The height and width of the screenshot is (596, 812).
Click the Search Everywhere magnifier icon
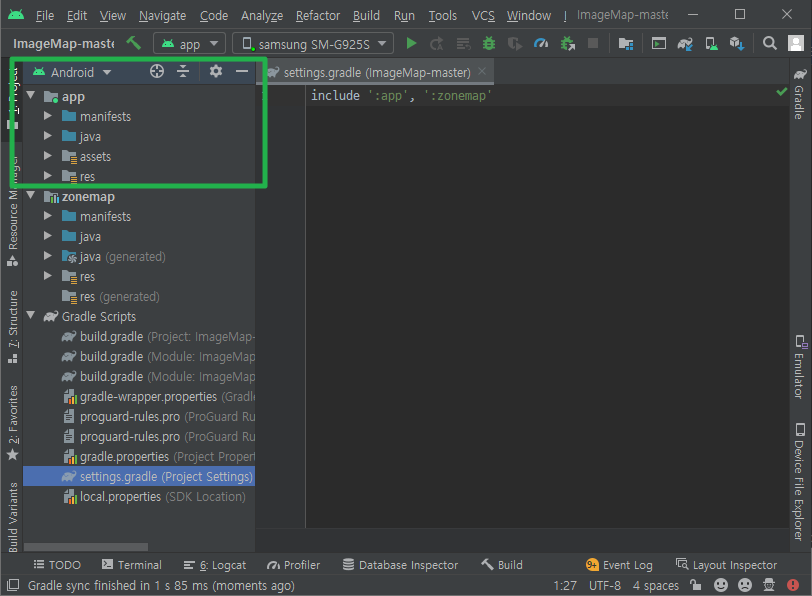770,43
